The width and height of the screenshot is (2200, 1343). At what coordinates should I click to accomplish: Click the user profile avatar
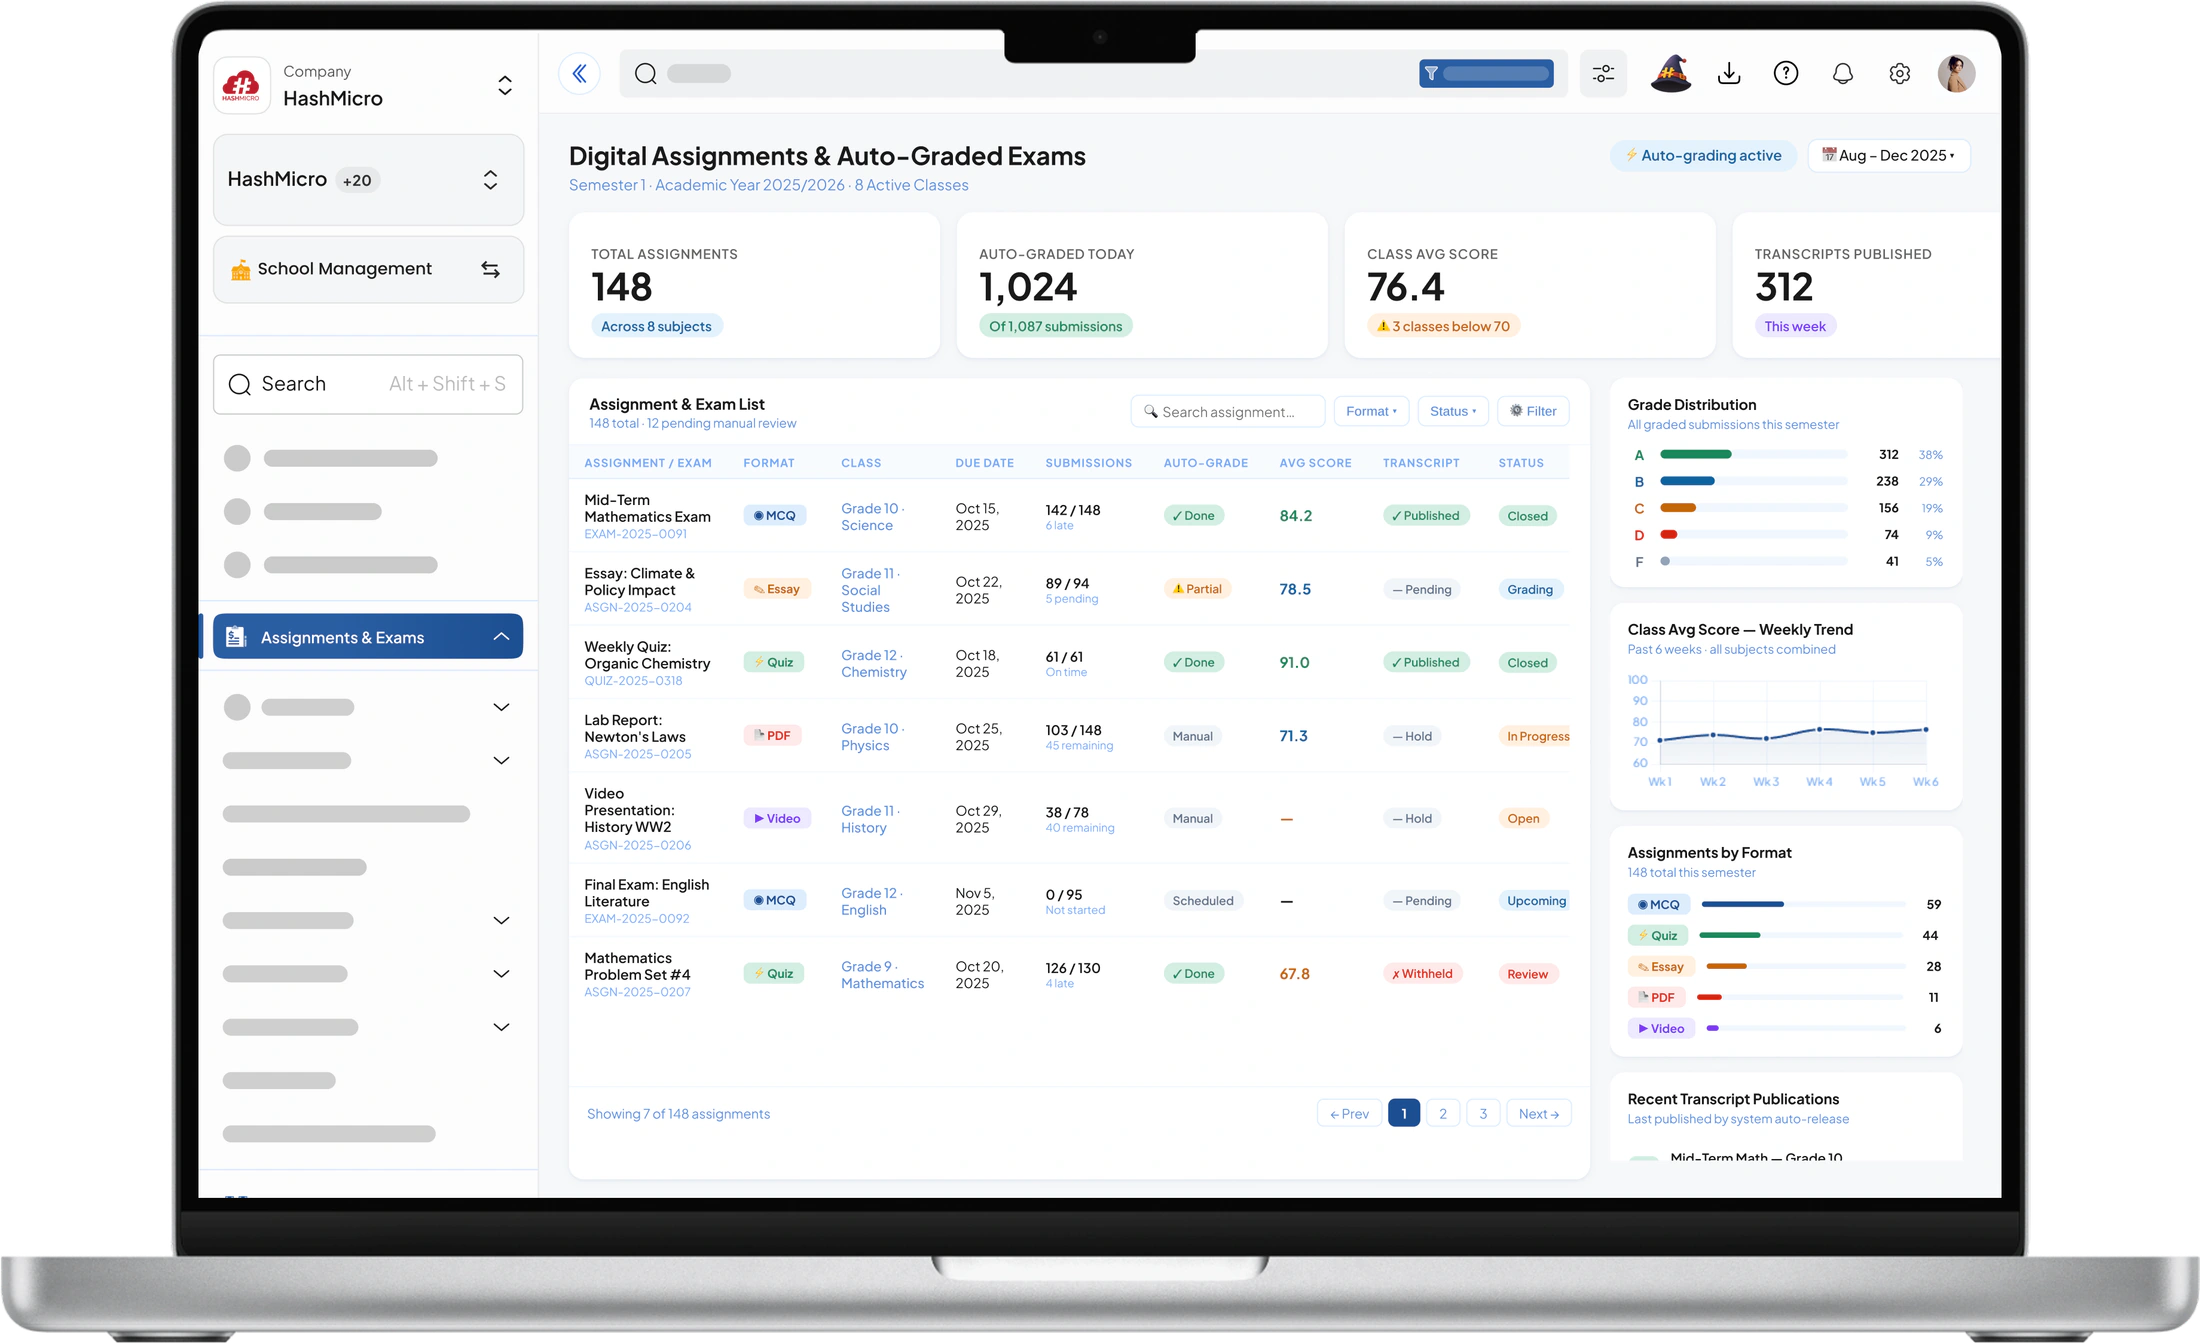point(1956,73)
